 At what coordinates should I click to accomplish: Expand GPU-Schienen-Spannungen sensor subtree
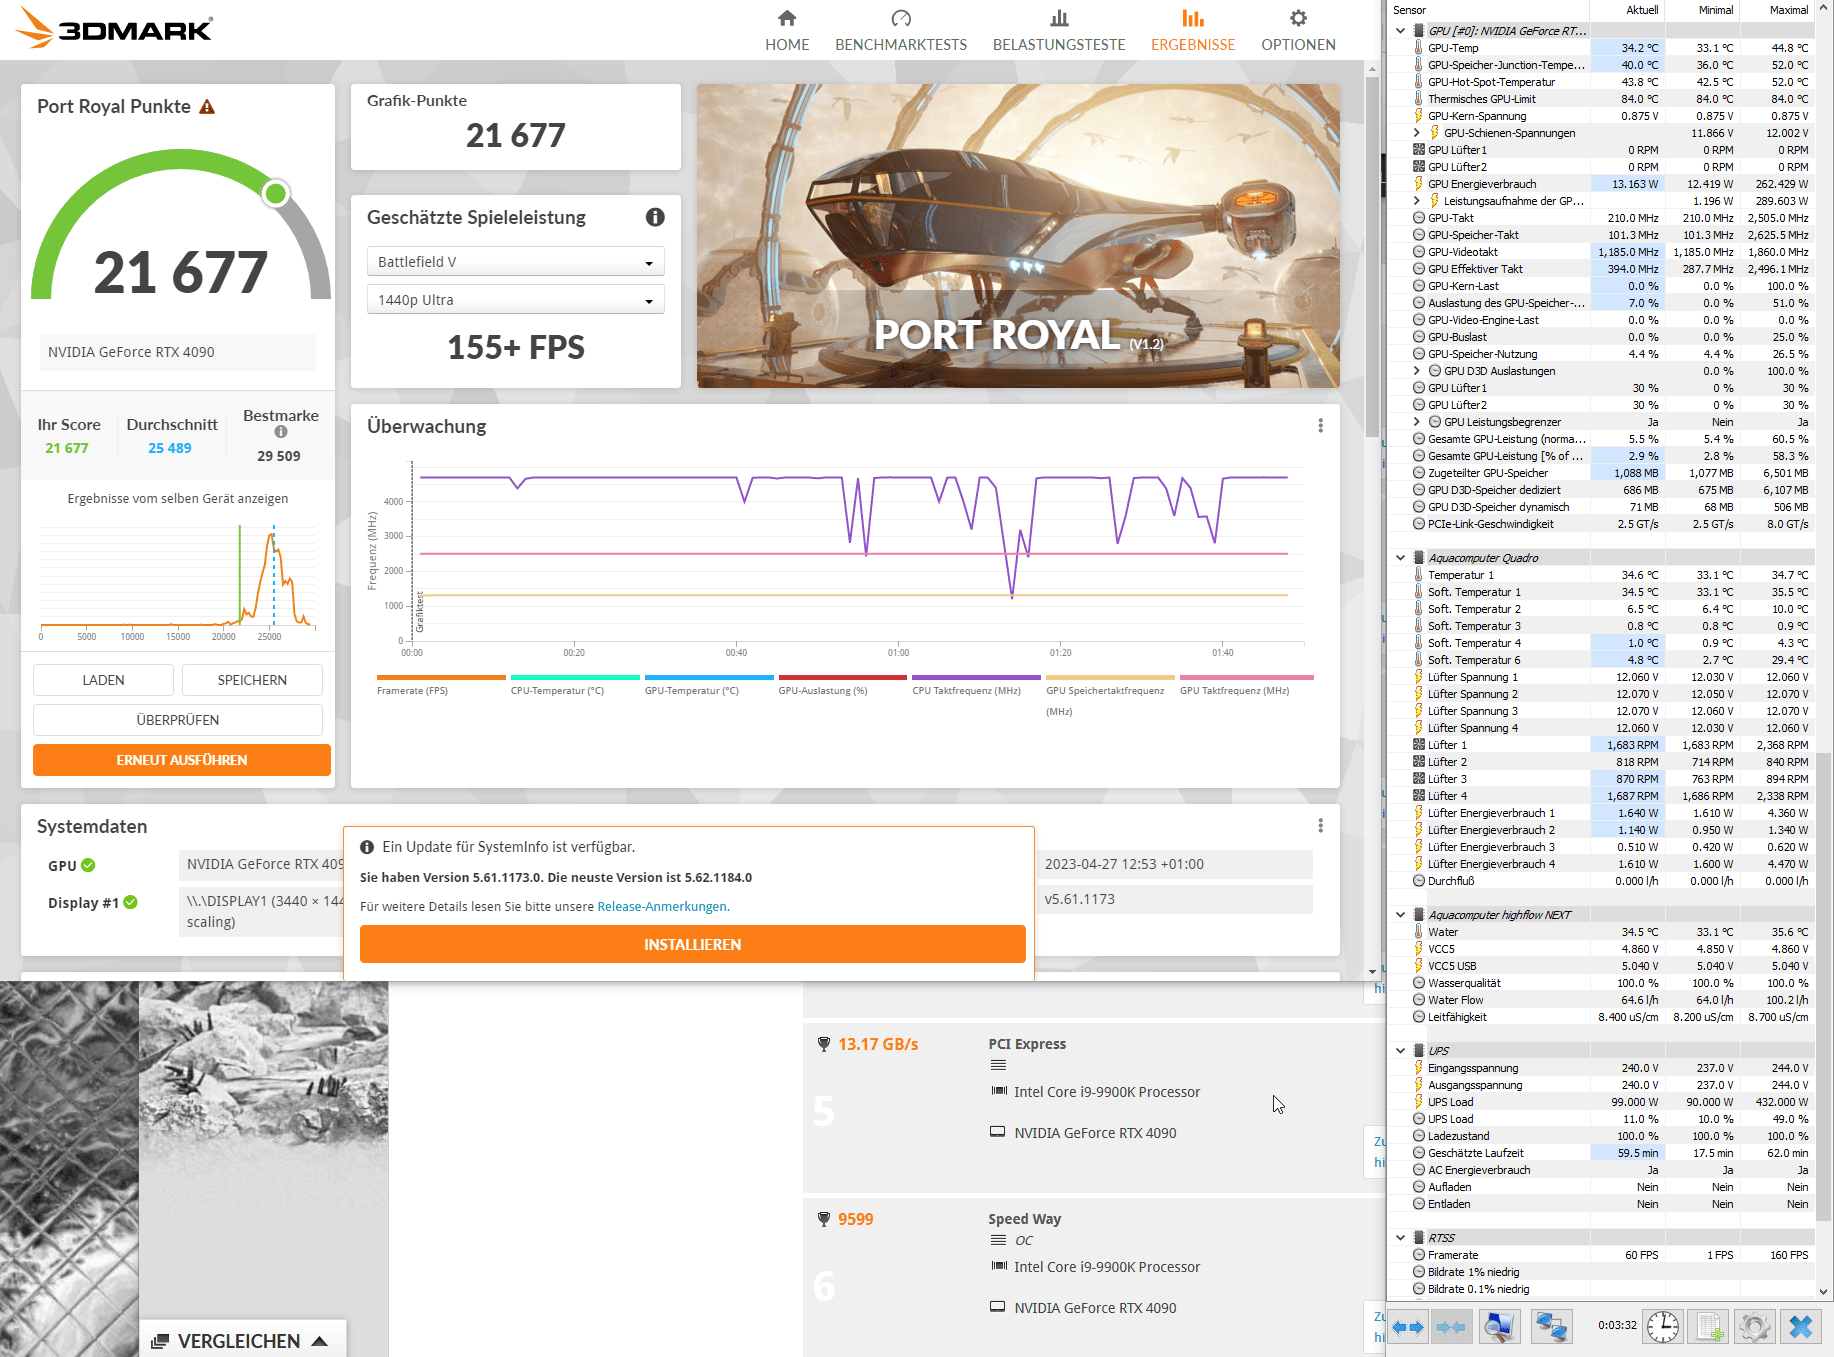pos(1417,133)
